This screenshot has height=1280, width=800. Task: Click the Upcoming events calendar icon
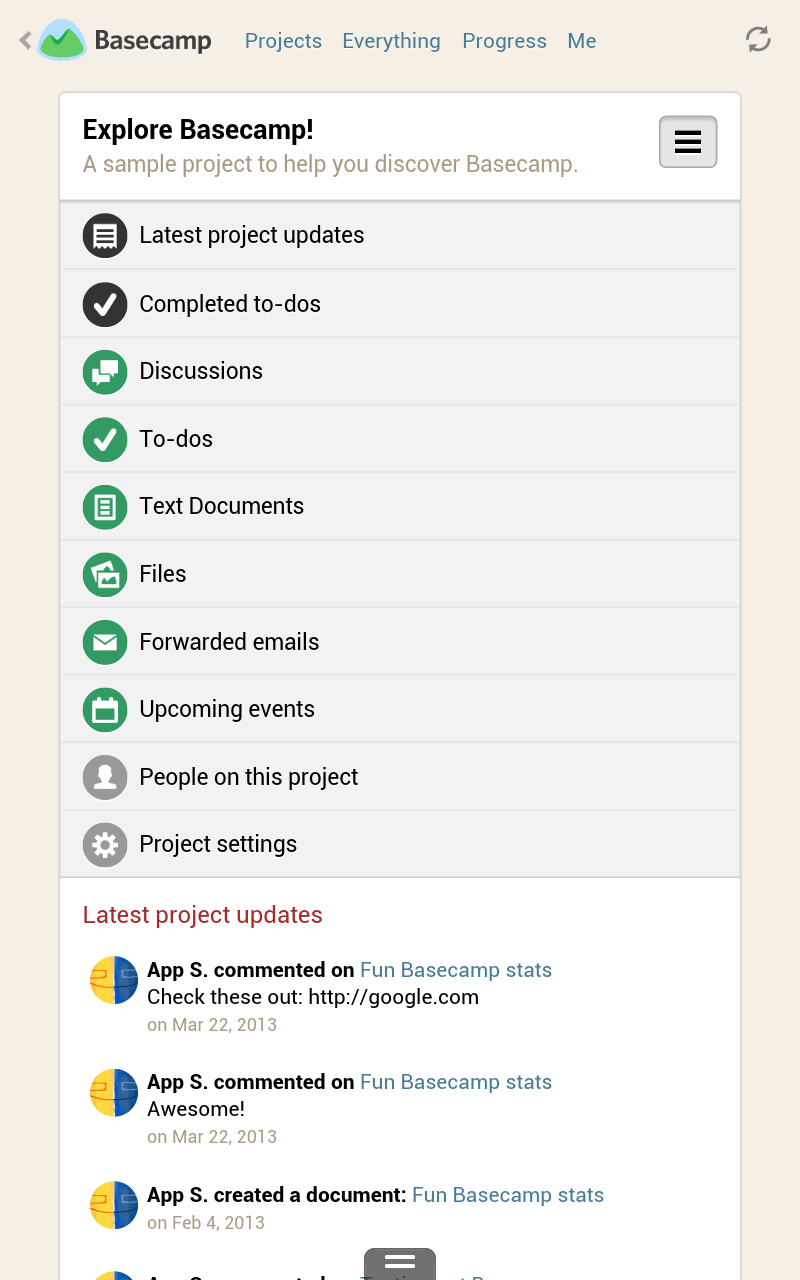(x=104, y=709)
